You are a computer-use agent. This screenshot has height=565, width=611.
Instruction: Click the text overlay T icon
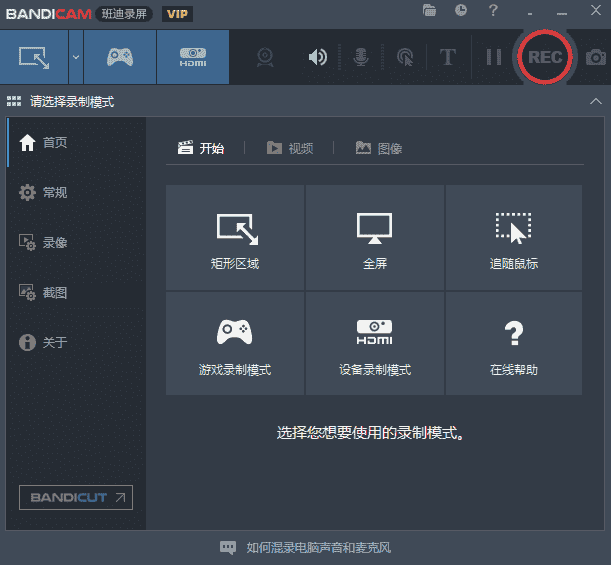(447, 57)
